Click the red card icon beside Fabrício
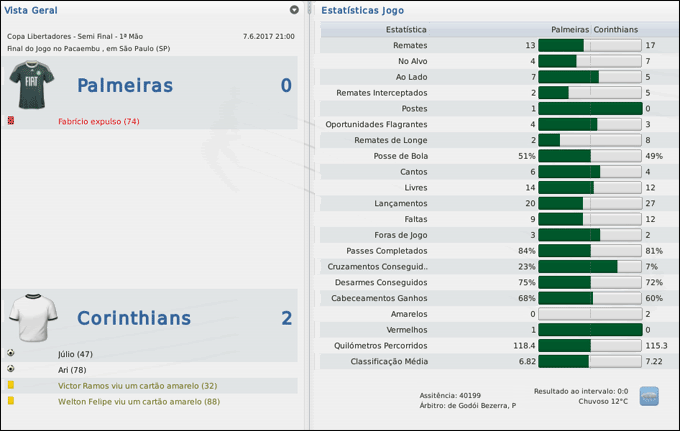The height and width of the screenshot is (431, 680). pyautogui.click(x=11, y=121)
